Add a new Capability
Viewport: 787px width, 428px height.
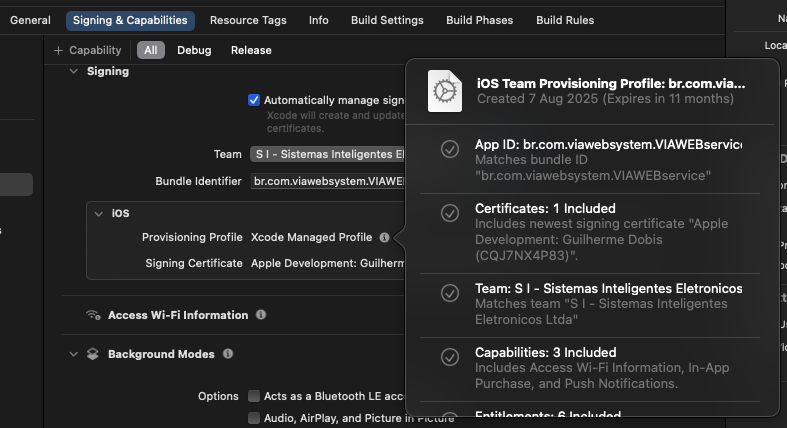pyautogui.click(x=87, y=50)
